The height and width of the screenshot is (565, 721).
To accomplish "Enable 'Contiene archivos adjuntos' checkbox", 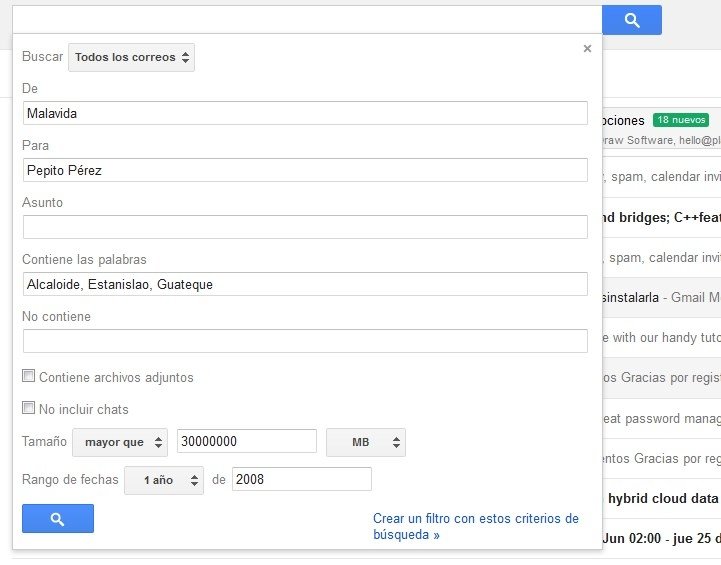I will click(x=29, y=376).
